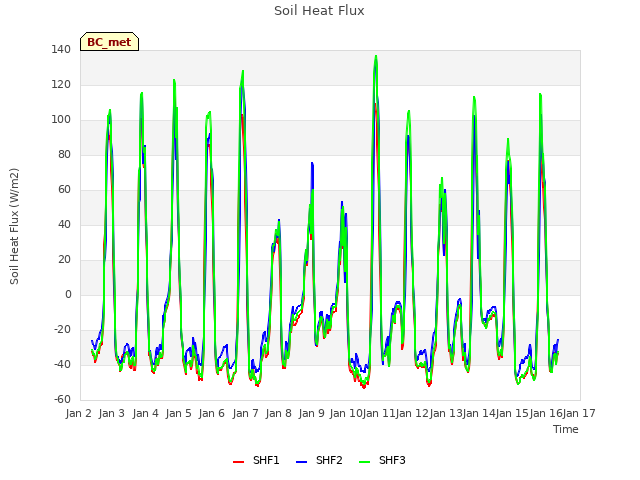The height and width of the screenshot is (480, 640).
Task: Click the blue SHF2 peak on Jan 9
Action: [312, 163]
